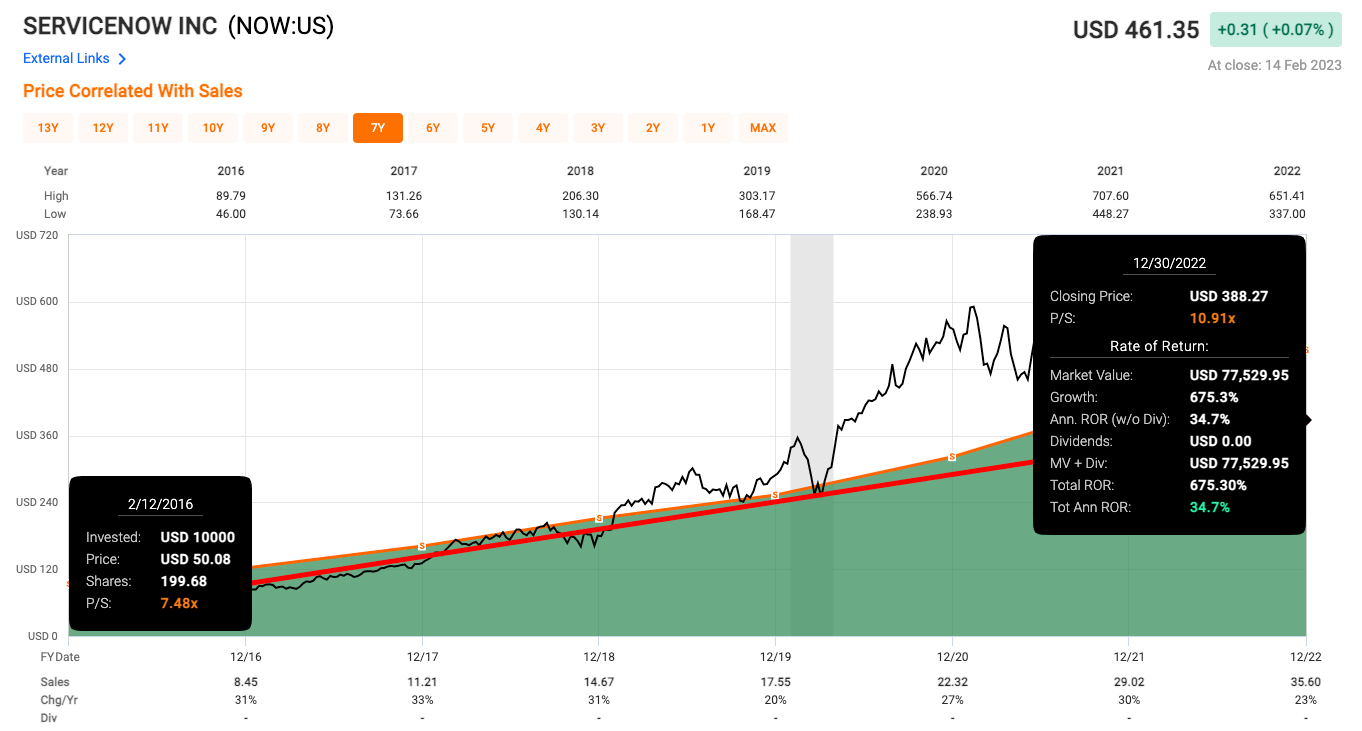
Task: Select the 10Y time range
Action: (x=213, y=128)
